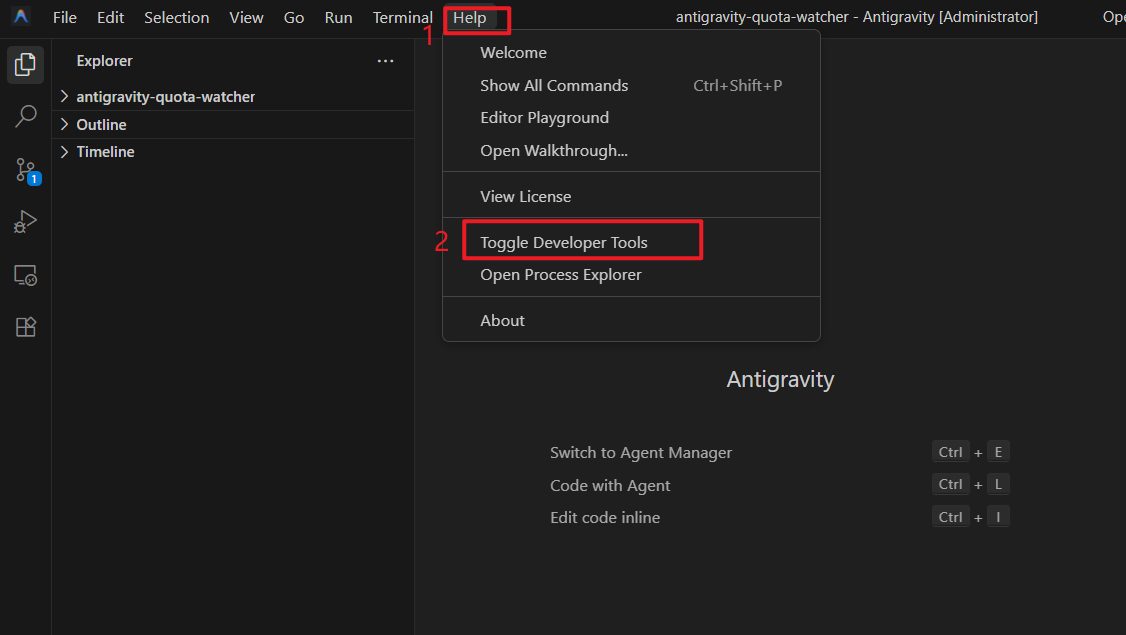Click the Explorer panel heading
The width and height of the screenshot is (1126, 635).
(x=105, y=61)
